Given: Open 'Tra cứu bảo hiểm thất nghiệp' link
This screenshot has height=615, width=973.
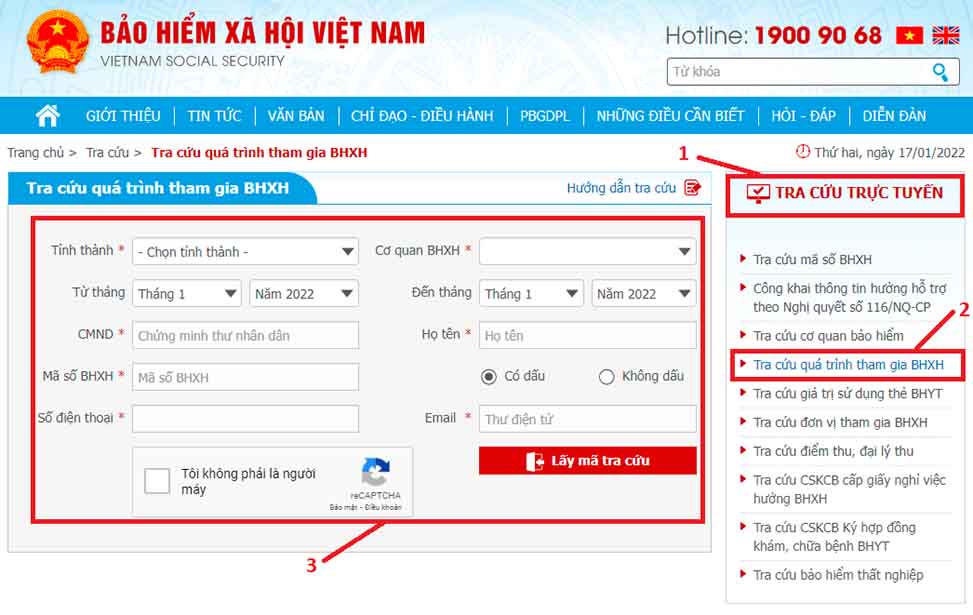Looking at the screenshot, I should click(838, 575).
